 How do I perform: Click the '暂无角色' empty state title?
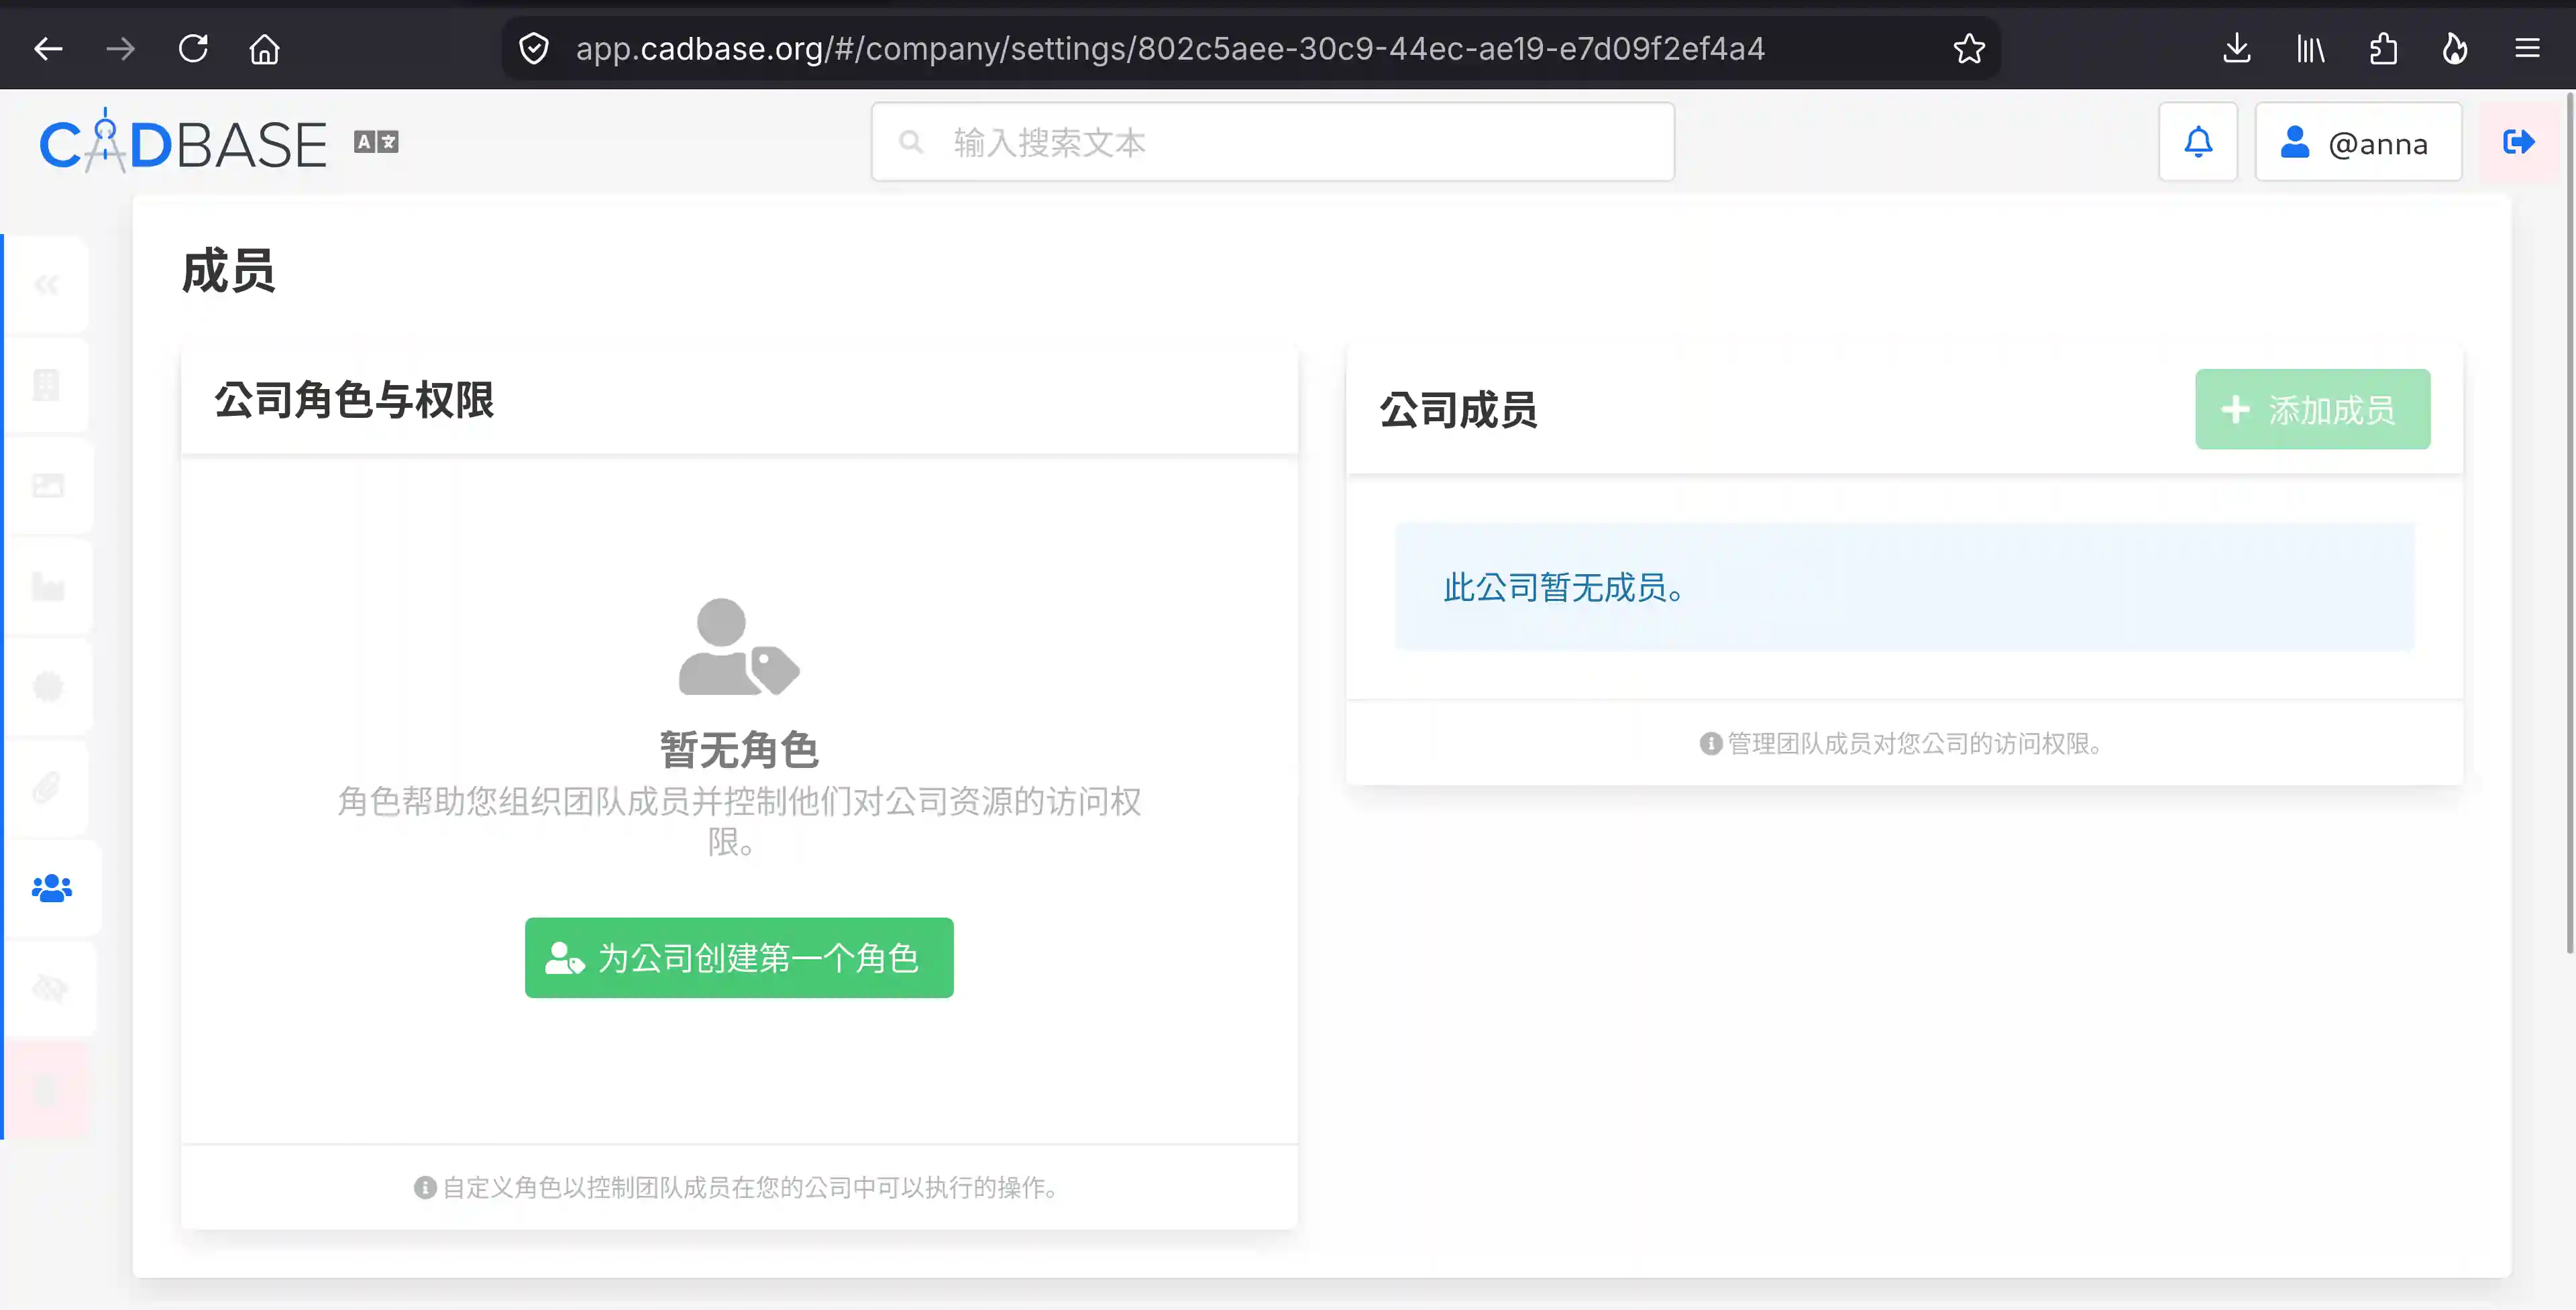pos(739,750)
